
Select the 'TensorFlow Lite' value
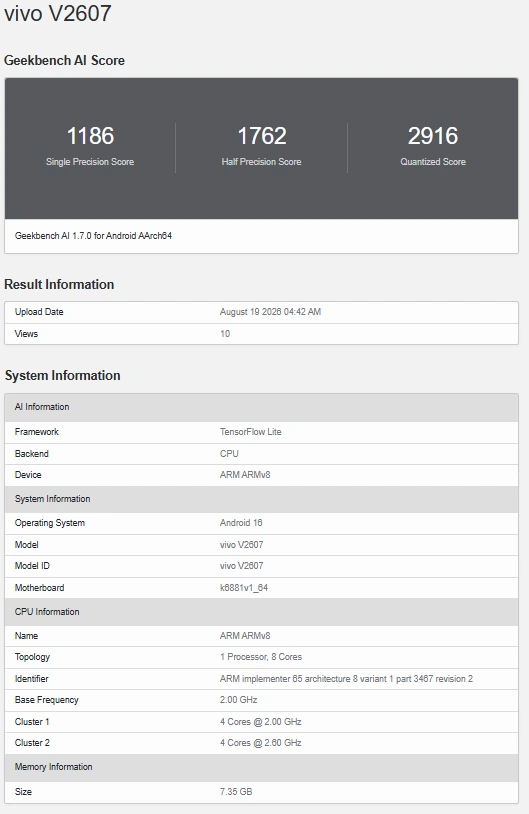(x=251, y=432)
